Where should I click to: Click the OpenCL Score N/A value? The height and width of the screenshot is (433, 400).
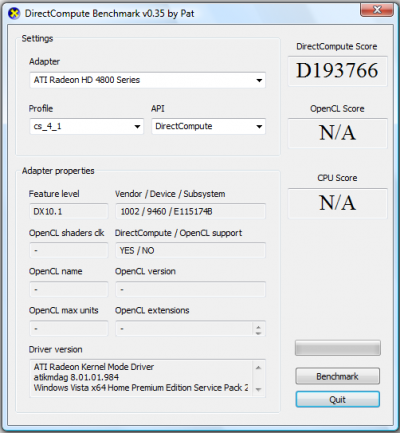point(337,133)
